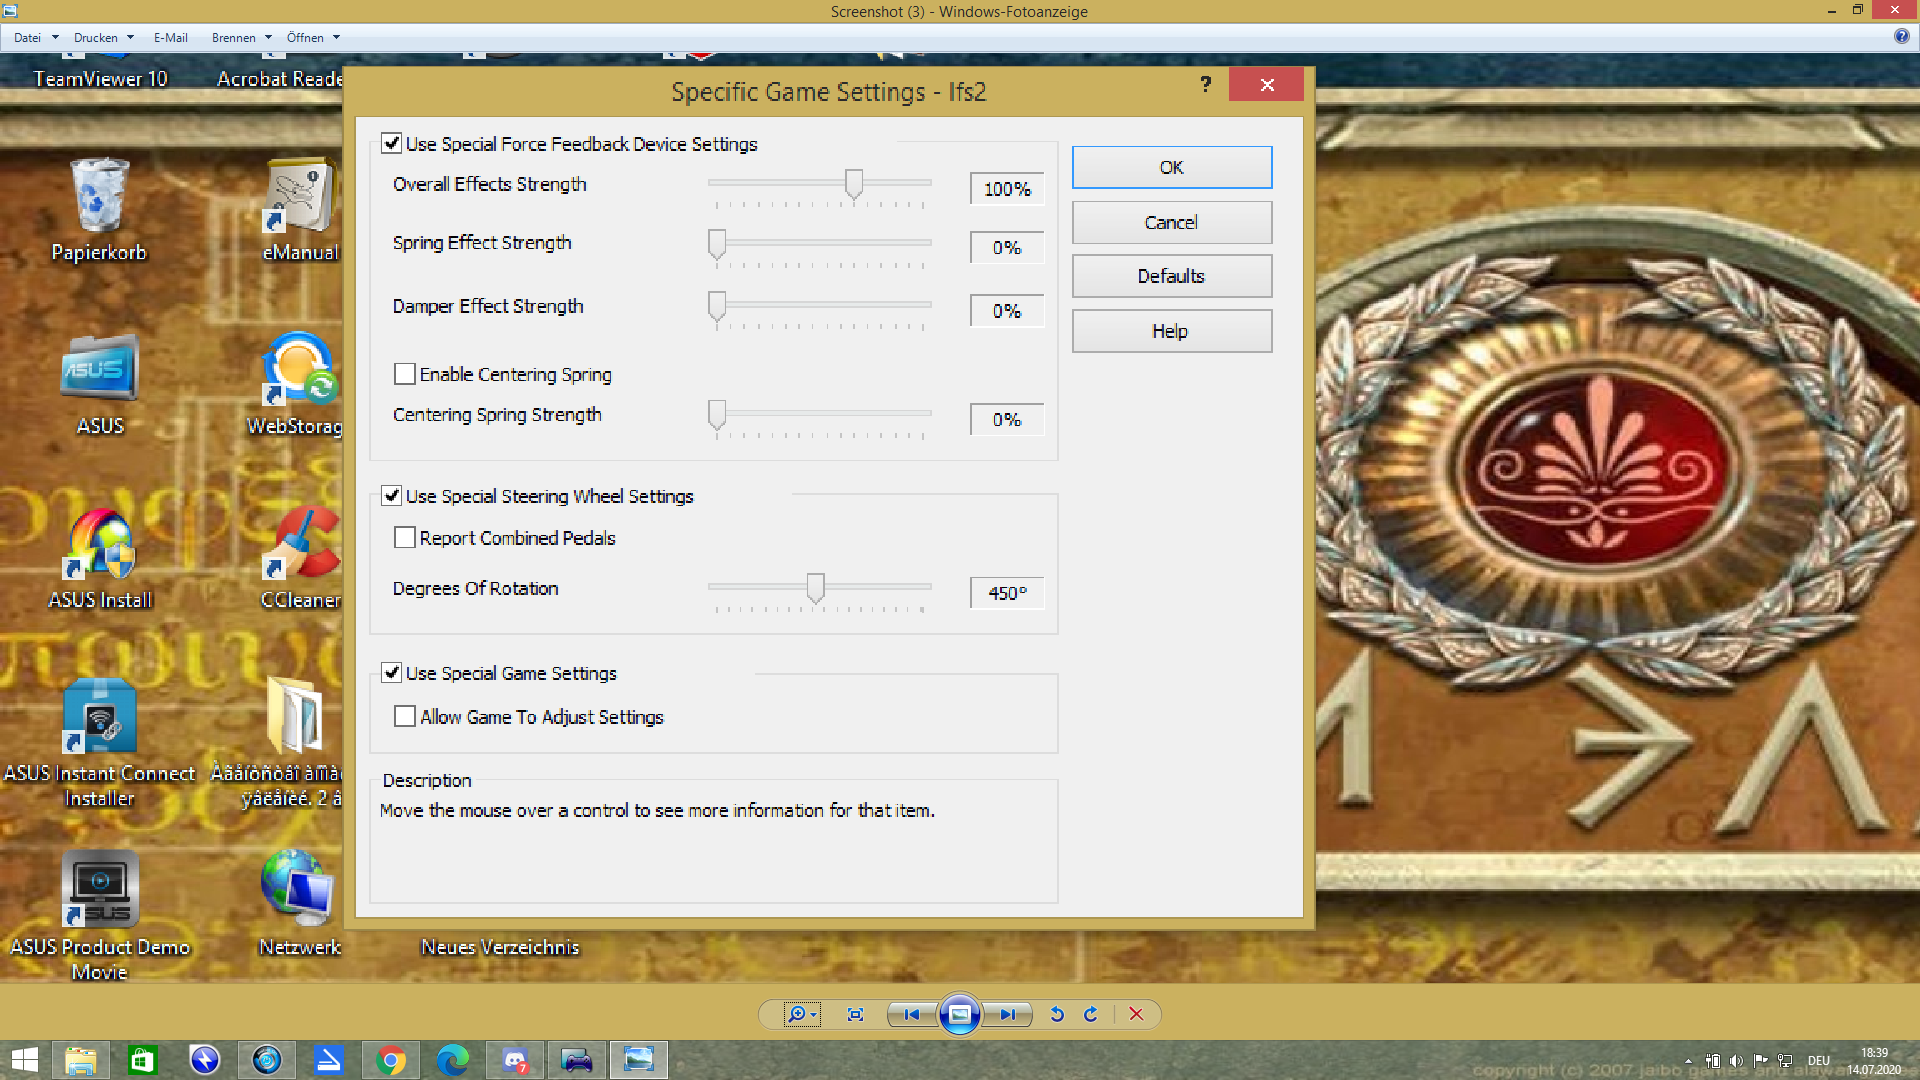Toggle Enable Centering Spring checkbox
This screenshot has height=1080, width=1920.
[405, 374]
